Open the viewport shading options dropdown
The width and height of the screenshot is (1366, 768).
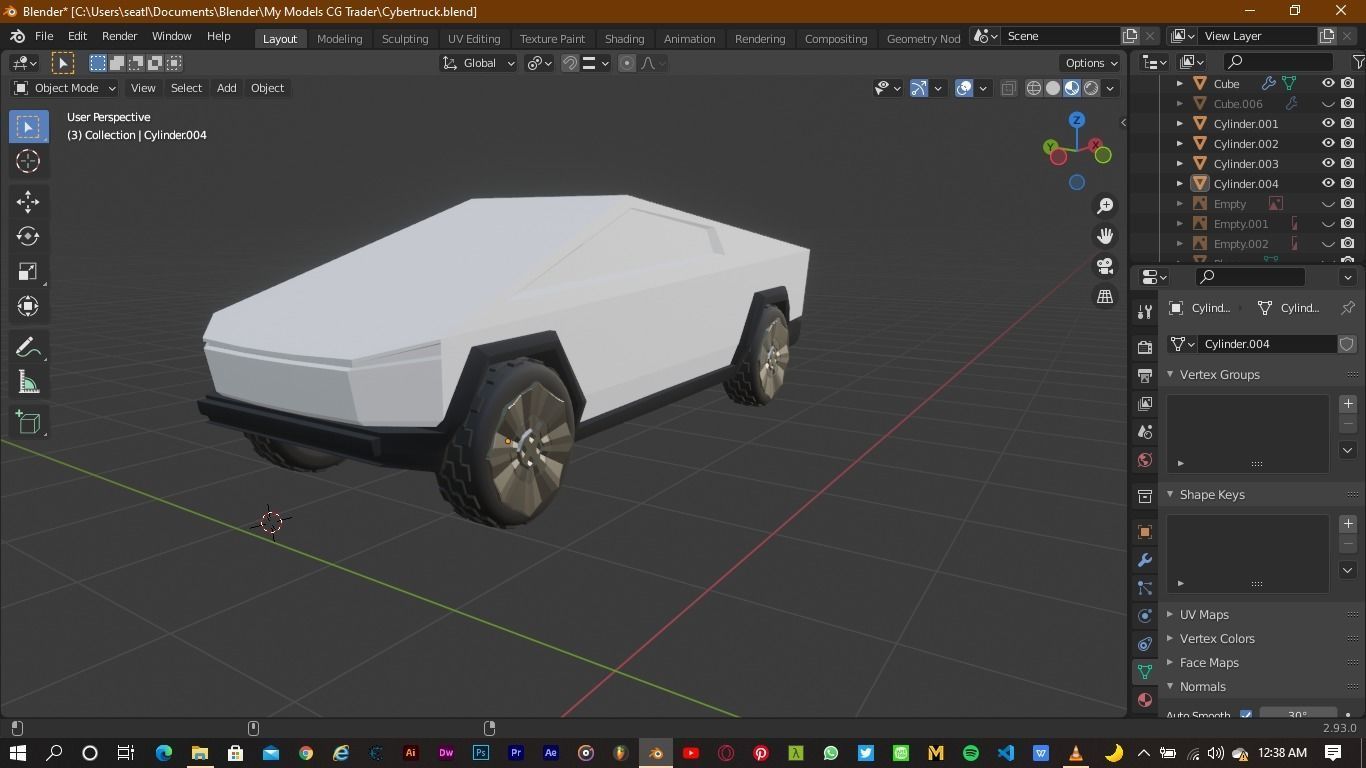tap(1110, 88)
